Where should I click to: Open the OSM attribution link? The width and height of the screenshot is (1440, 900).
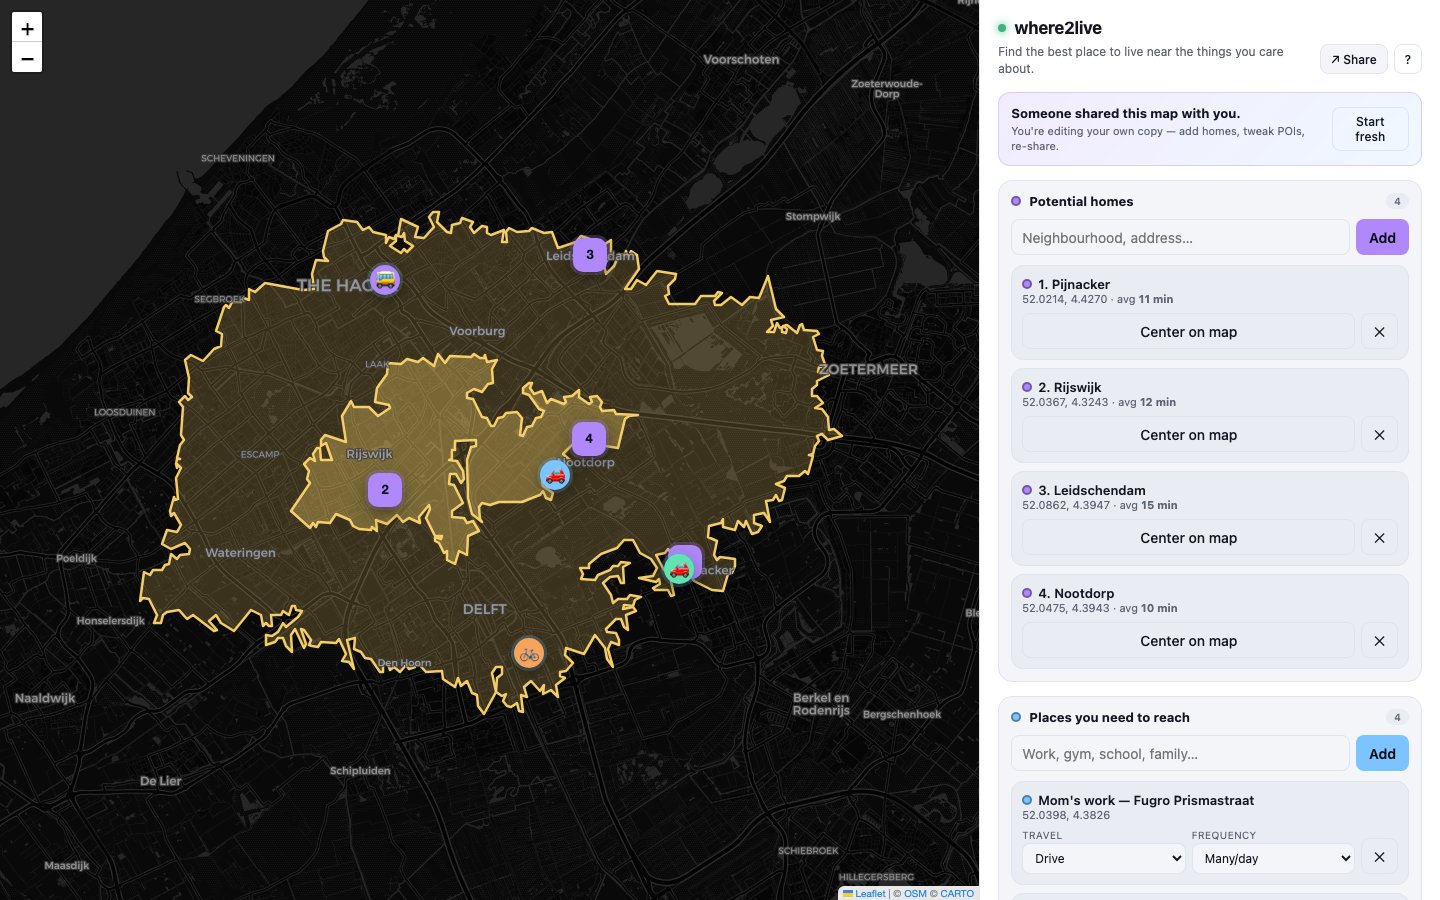(915, 894)
